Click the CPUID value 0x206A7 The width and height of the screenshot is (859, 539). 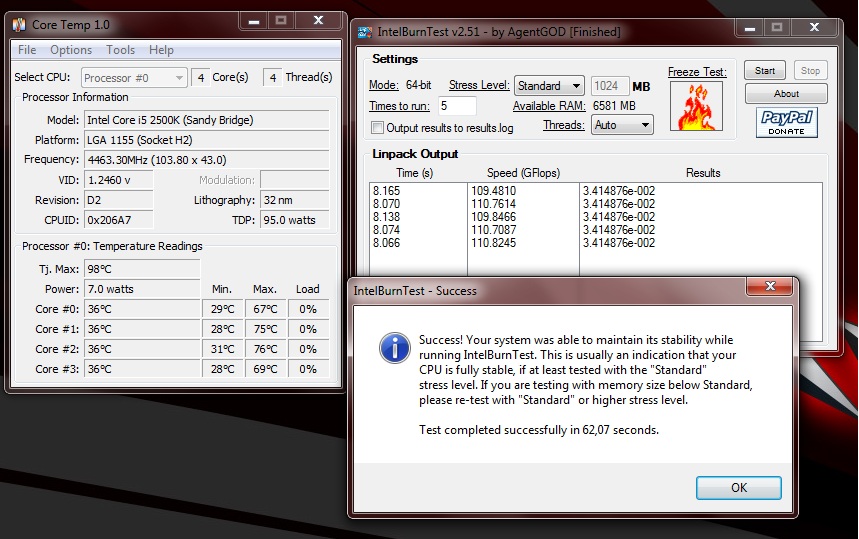(118, 220)
